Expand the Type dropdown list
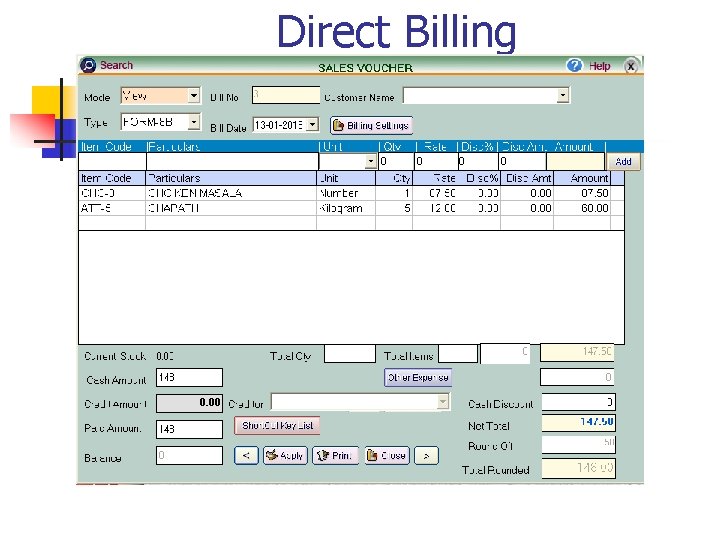This screenshot has height=540, width=720. [194, 122]
